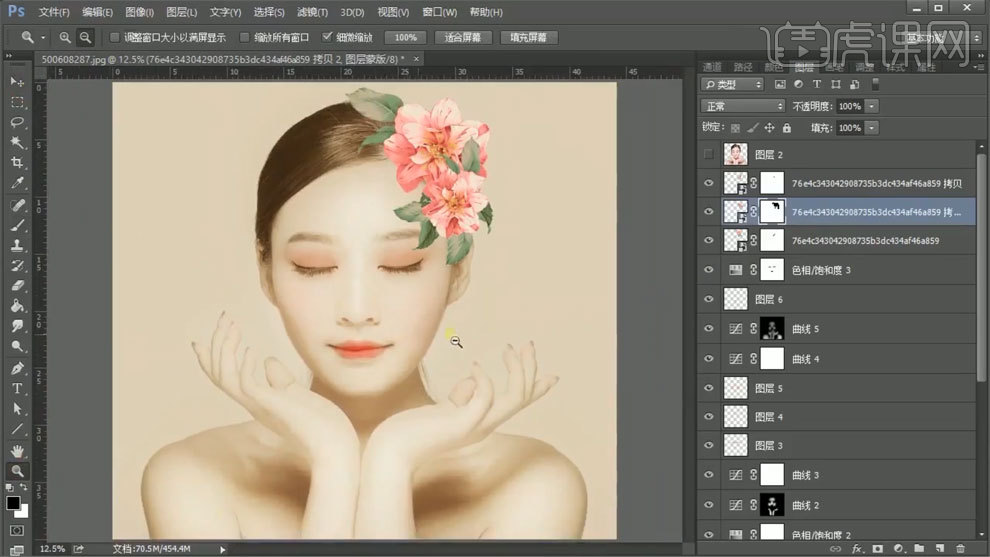Show hidden layer 图层 2

709,155
